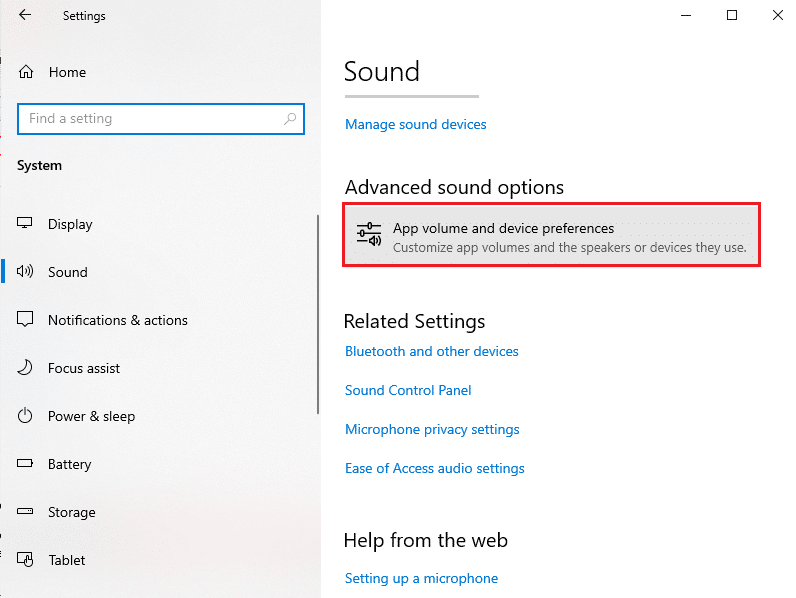The image size is (796, 598).
Task: Launch the Sound Control Panel link
Action: tap(408, 391)
